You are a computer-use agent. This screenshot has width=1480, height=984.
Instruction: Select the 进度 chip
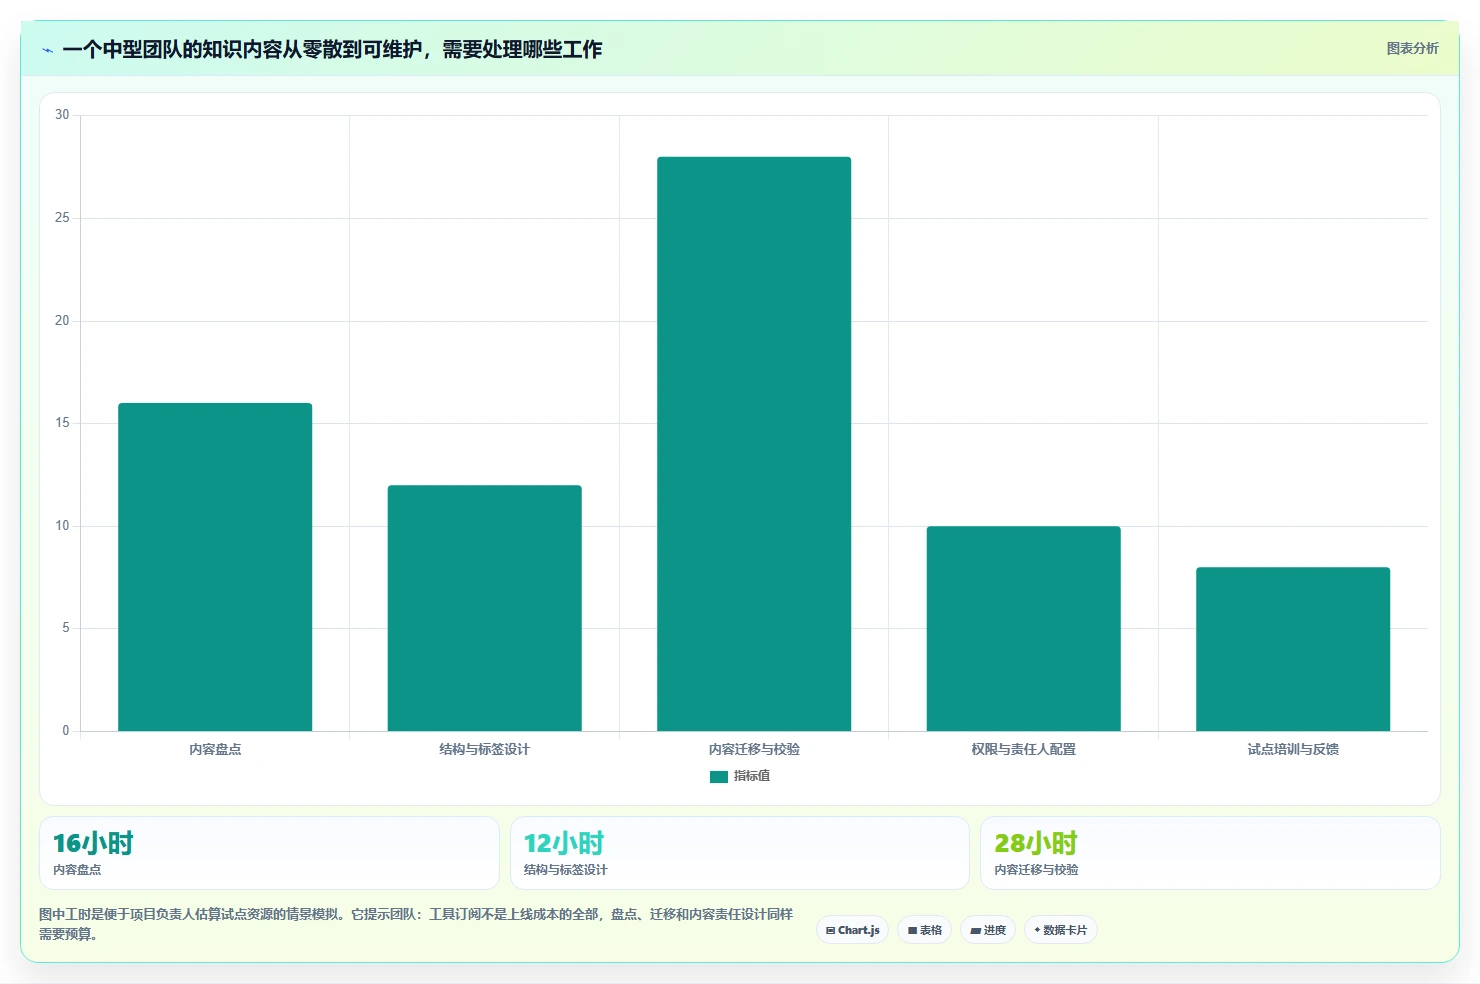coord(988,930)
